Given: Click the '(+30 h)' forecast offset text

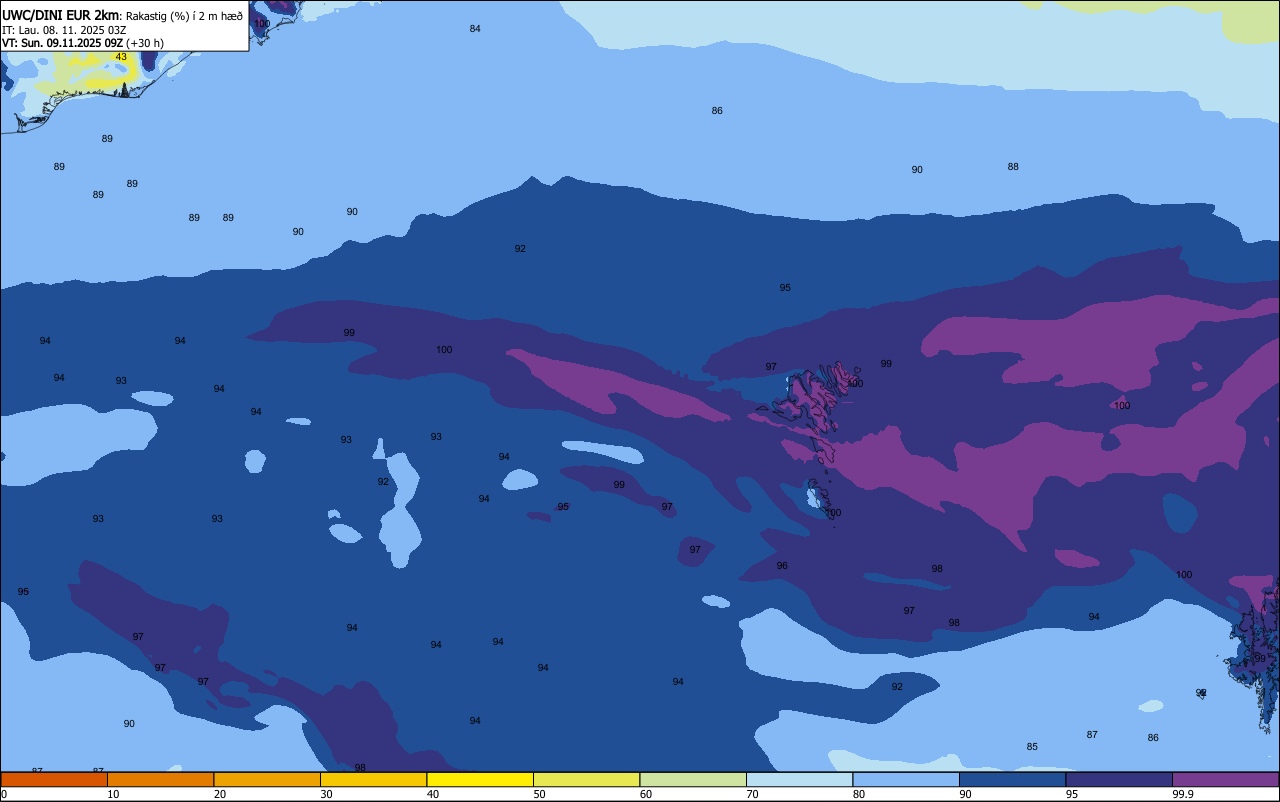Looking at the screenshot, I should [145, 43].
